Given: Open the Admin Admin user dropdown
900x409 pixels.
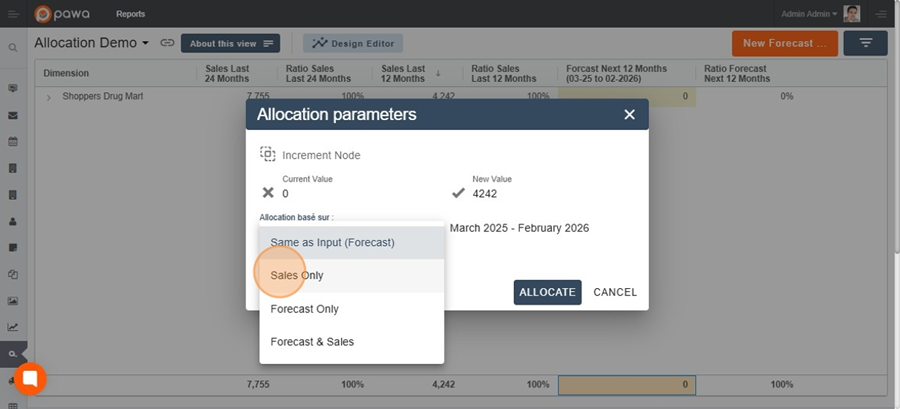Looking at the screenshot, I should click(x=809, y=14).
